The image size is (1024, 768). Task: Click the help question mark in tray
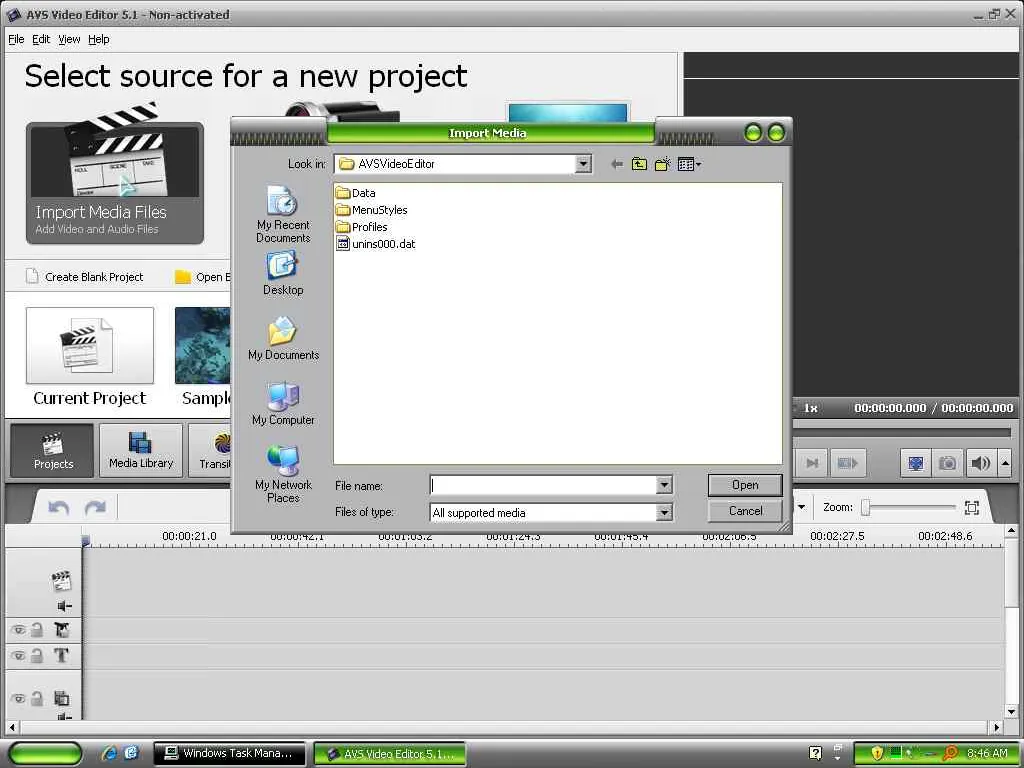coord(815,753)
